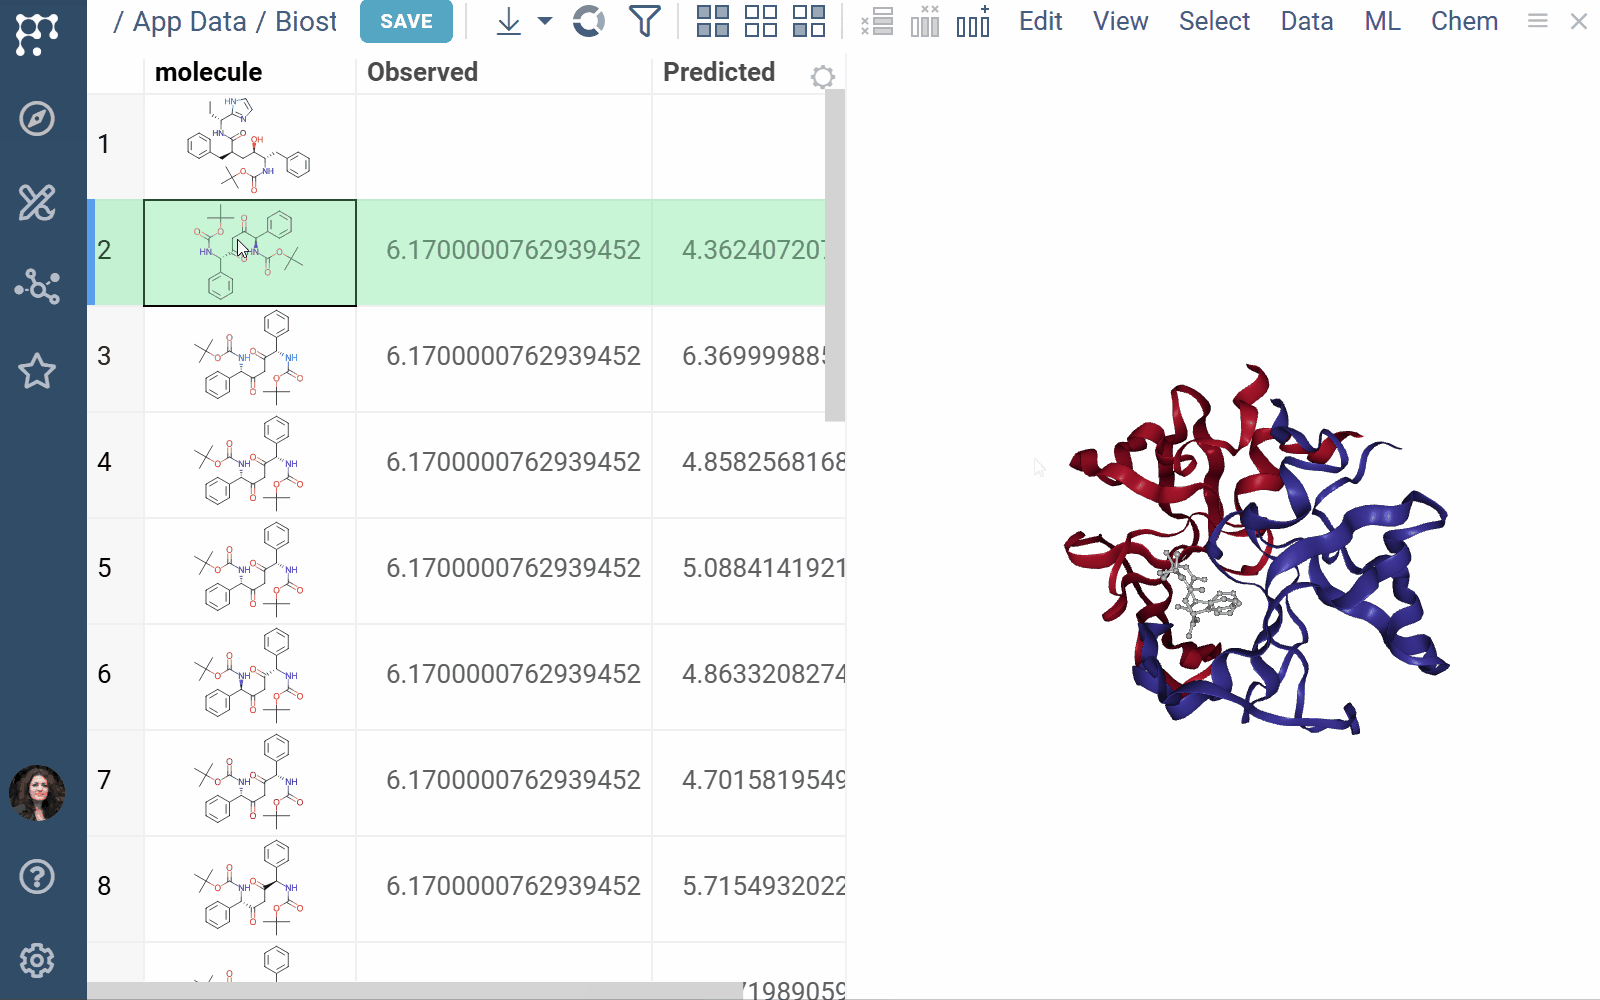Click the refresh sync icon in toolbar
The height and width of the screenshot is (1000, 1600).
pyautogui.click(x=589, y=21)
